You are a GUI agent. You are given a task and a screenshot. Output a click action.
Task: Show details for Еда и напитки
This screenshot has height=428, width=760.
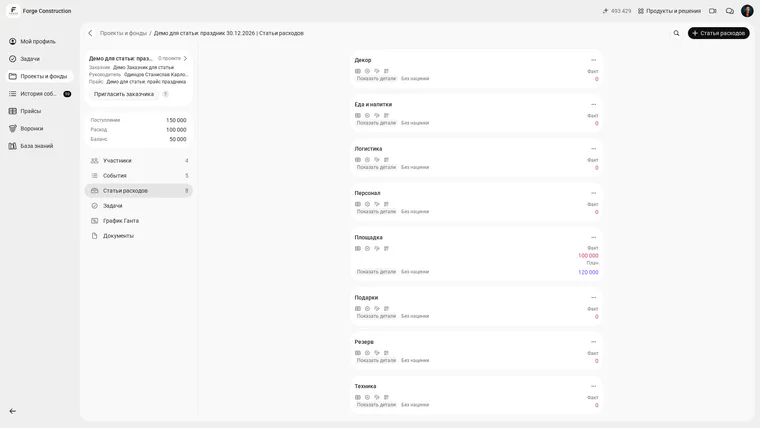tap(376, 123)
